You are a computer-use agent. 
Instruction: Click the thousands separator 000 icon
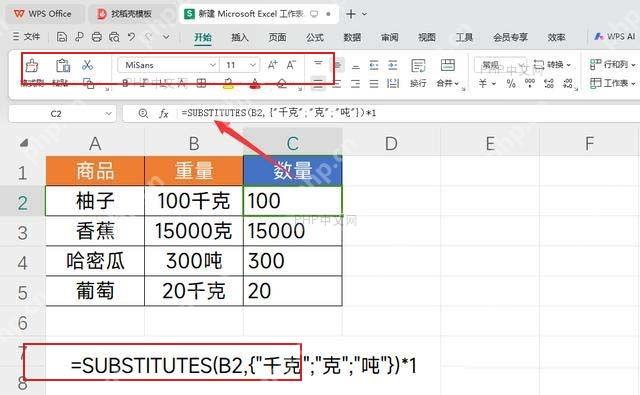click(x=530, y=84)
